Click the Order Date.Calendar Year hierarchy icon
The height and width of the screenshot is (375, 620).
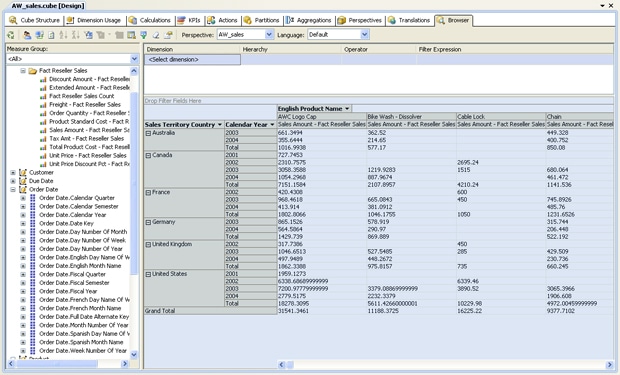tap(32, 215)
